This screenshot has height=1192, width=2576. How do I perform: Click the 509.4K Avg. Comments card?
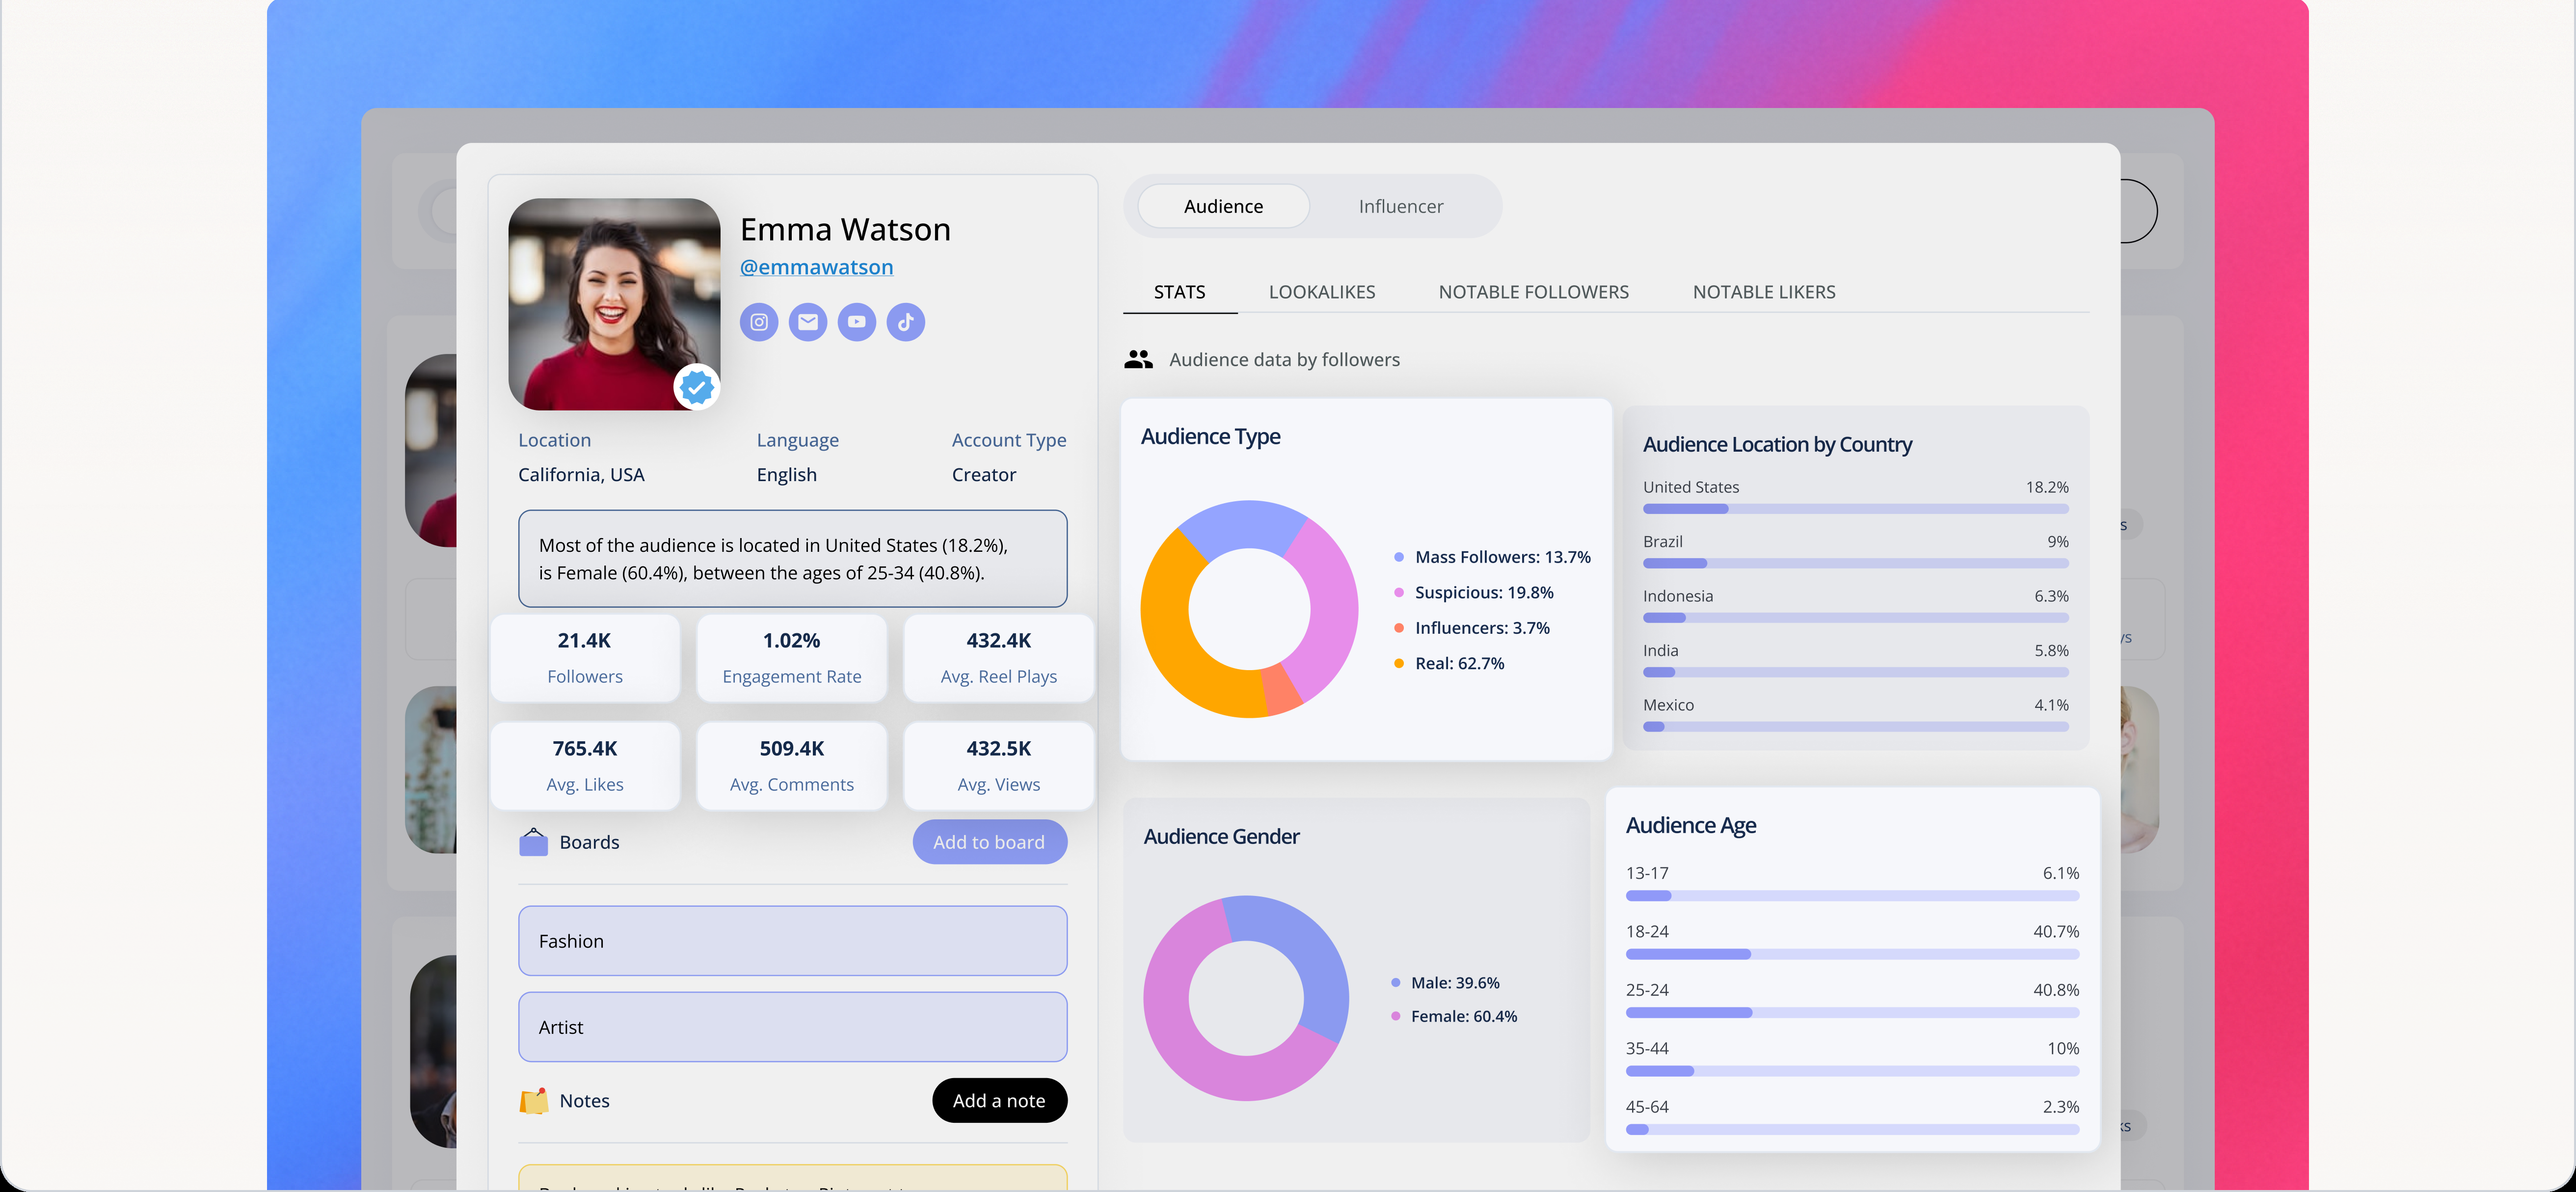tap(792, 766)
